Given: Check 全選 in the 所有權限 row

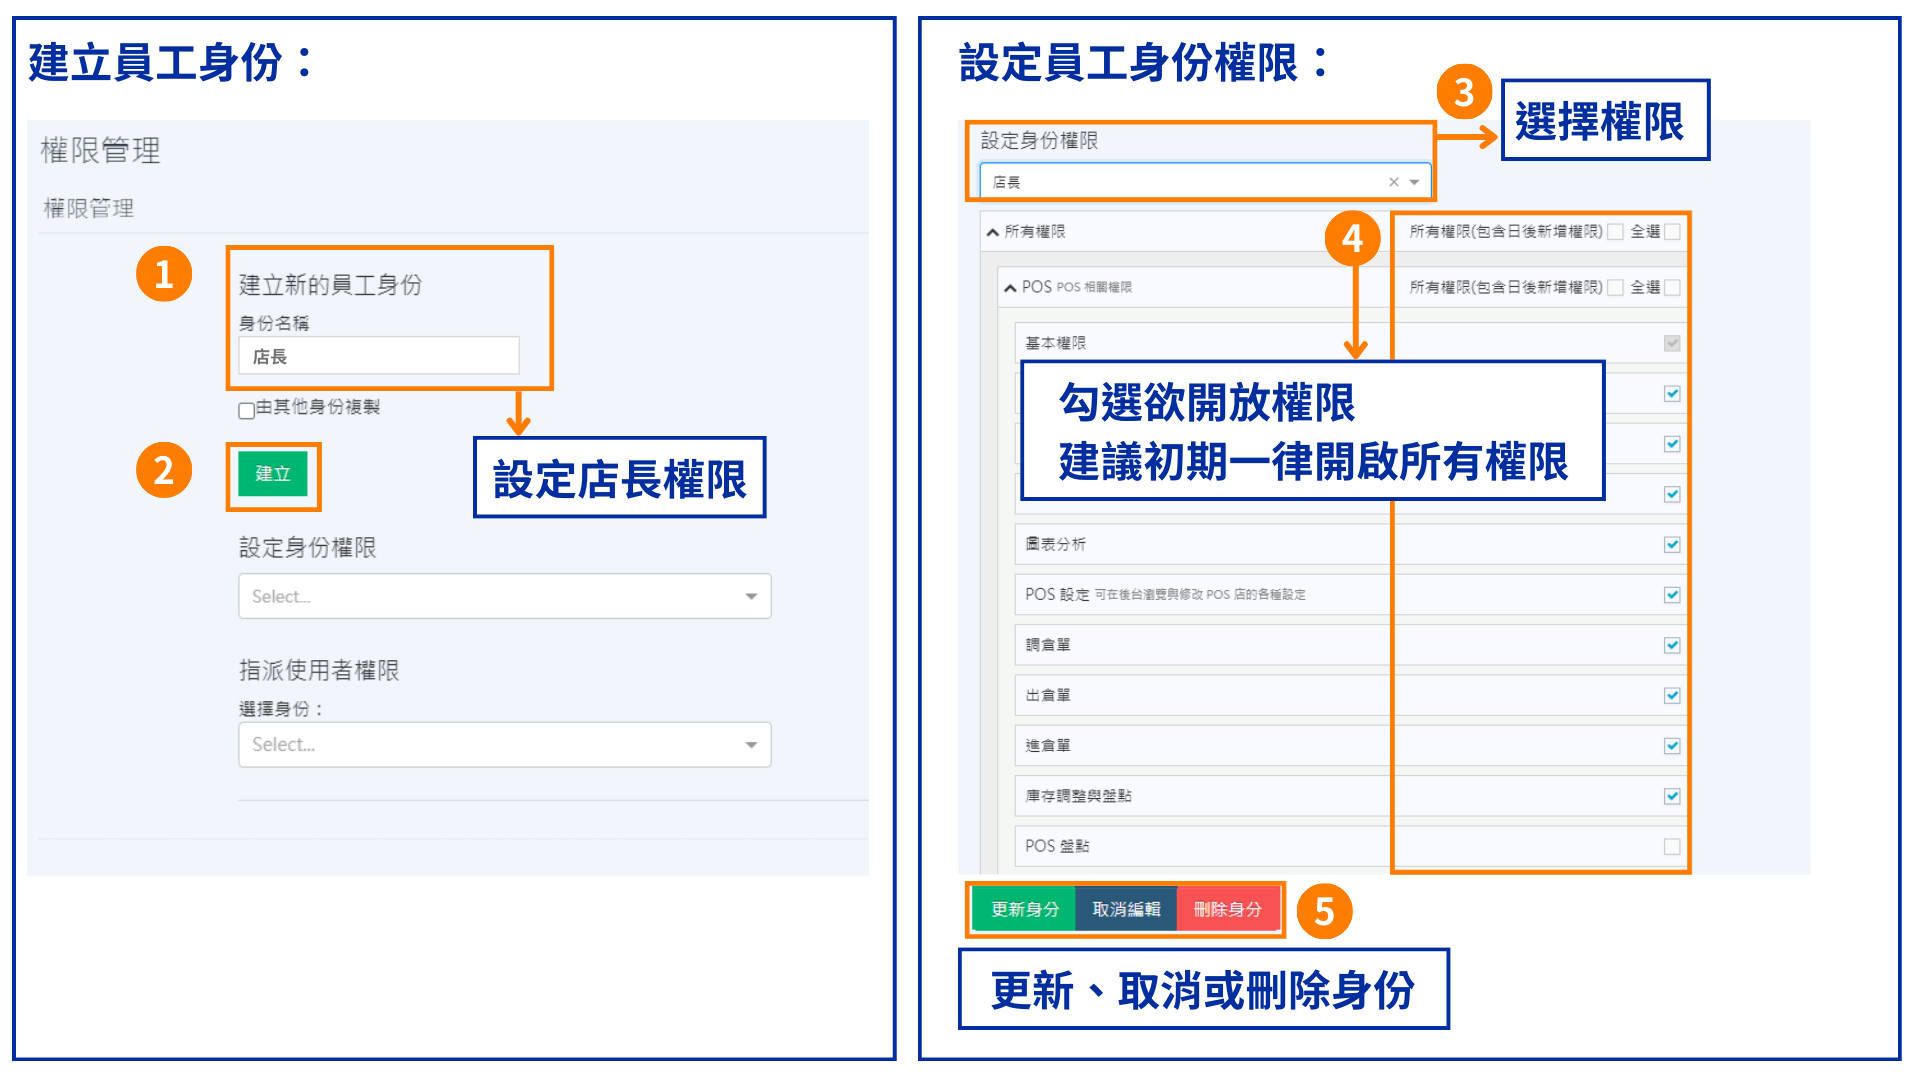Looking at the screenshot, I should 1672,232.
